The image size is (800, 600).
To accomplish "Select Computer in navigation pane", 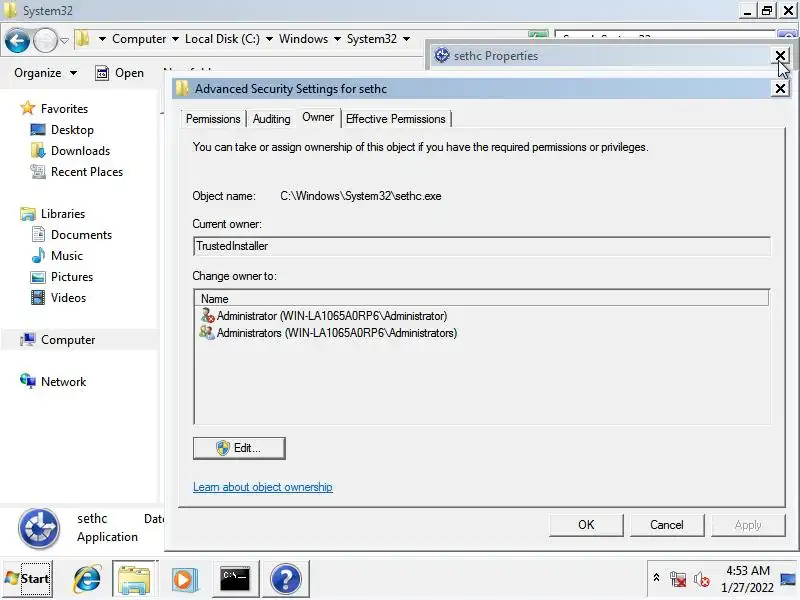I will (x=68, y=340).
